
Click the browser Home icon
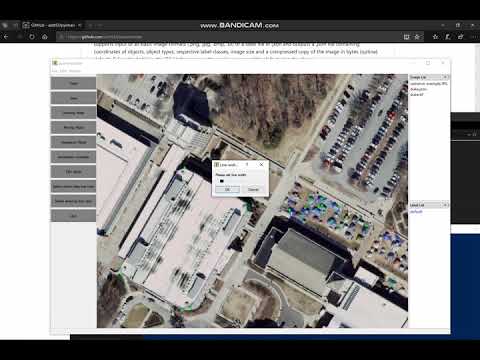[x=45, y=37]
